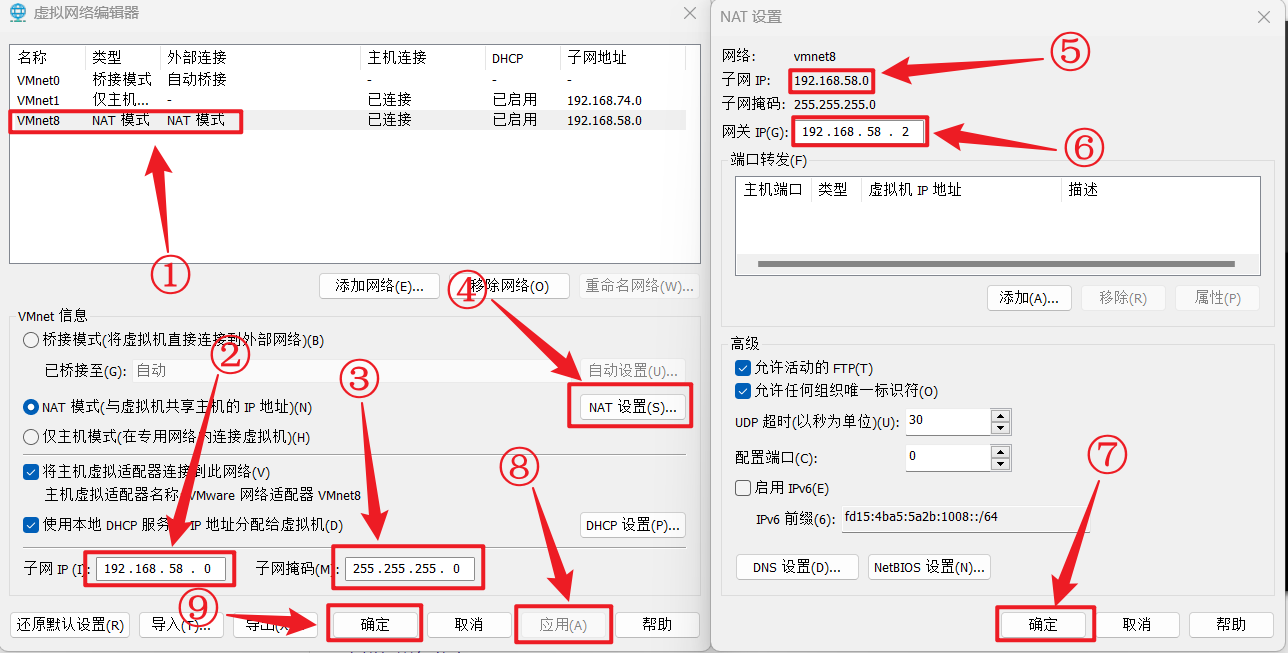Screen dimensions: 1288x653
Task: Open the DHCP 设置 dialog
Action: pyautogui.click(x=633, y=525)
